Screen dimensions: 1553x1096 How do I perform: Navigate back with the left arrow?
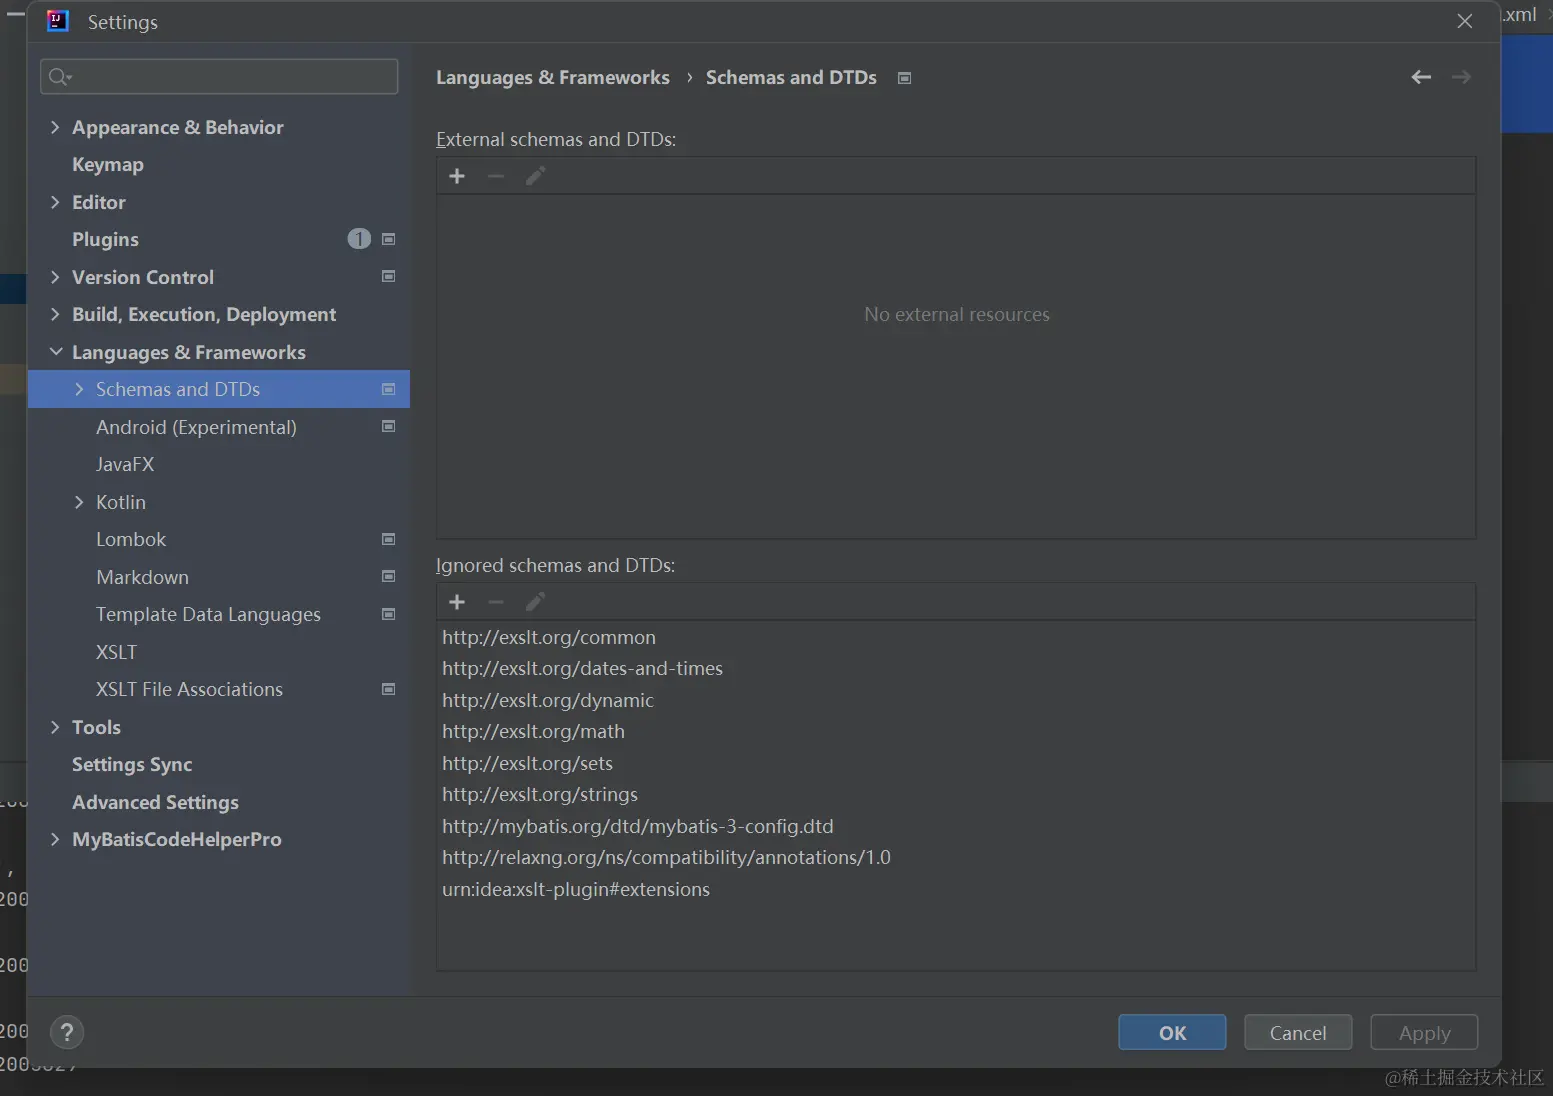[x=1421, y=77]
